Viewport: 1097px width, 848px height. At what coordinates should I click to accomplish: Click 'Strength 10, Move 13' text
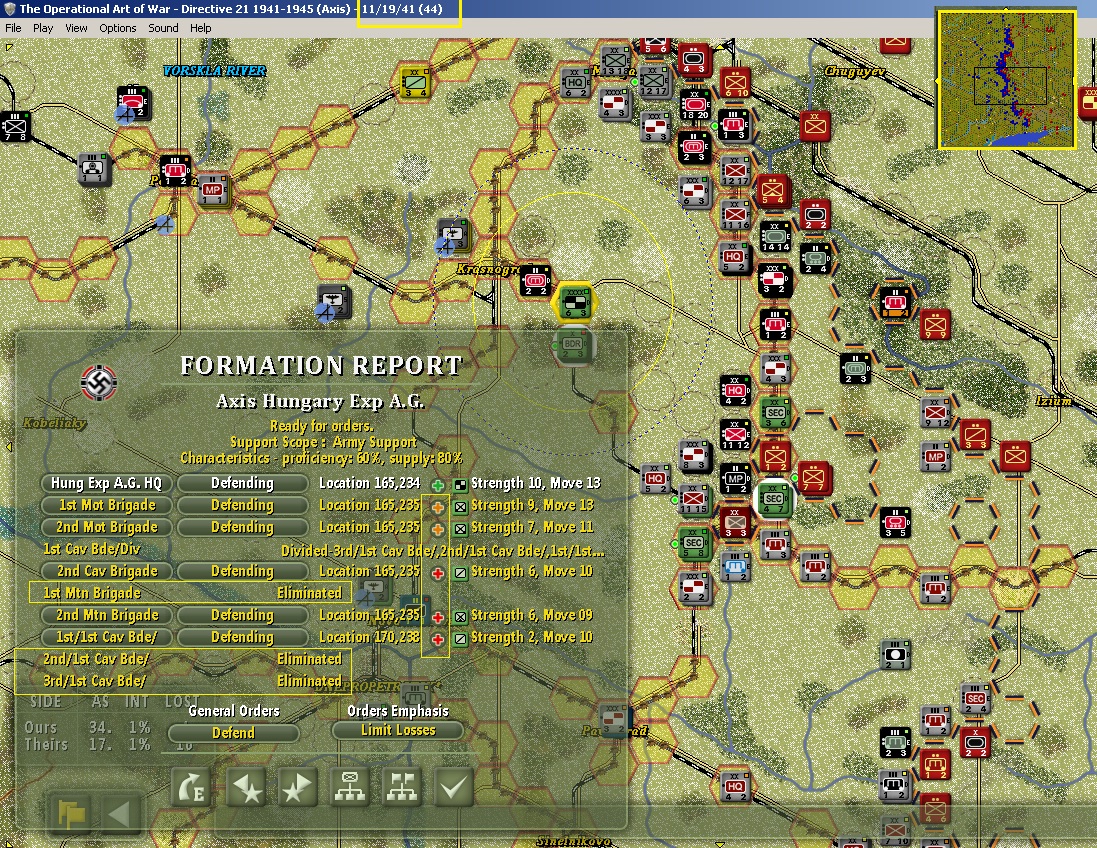coord(535,483)
